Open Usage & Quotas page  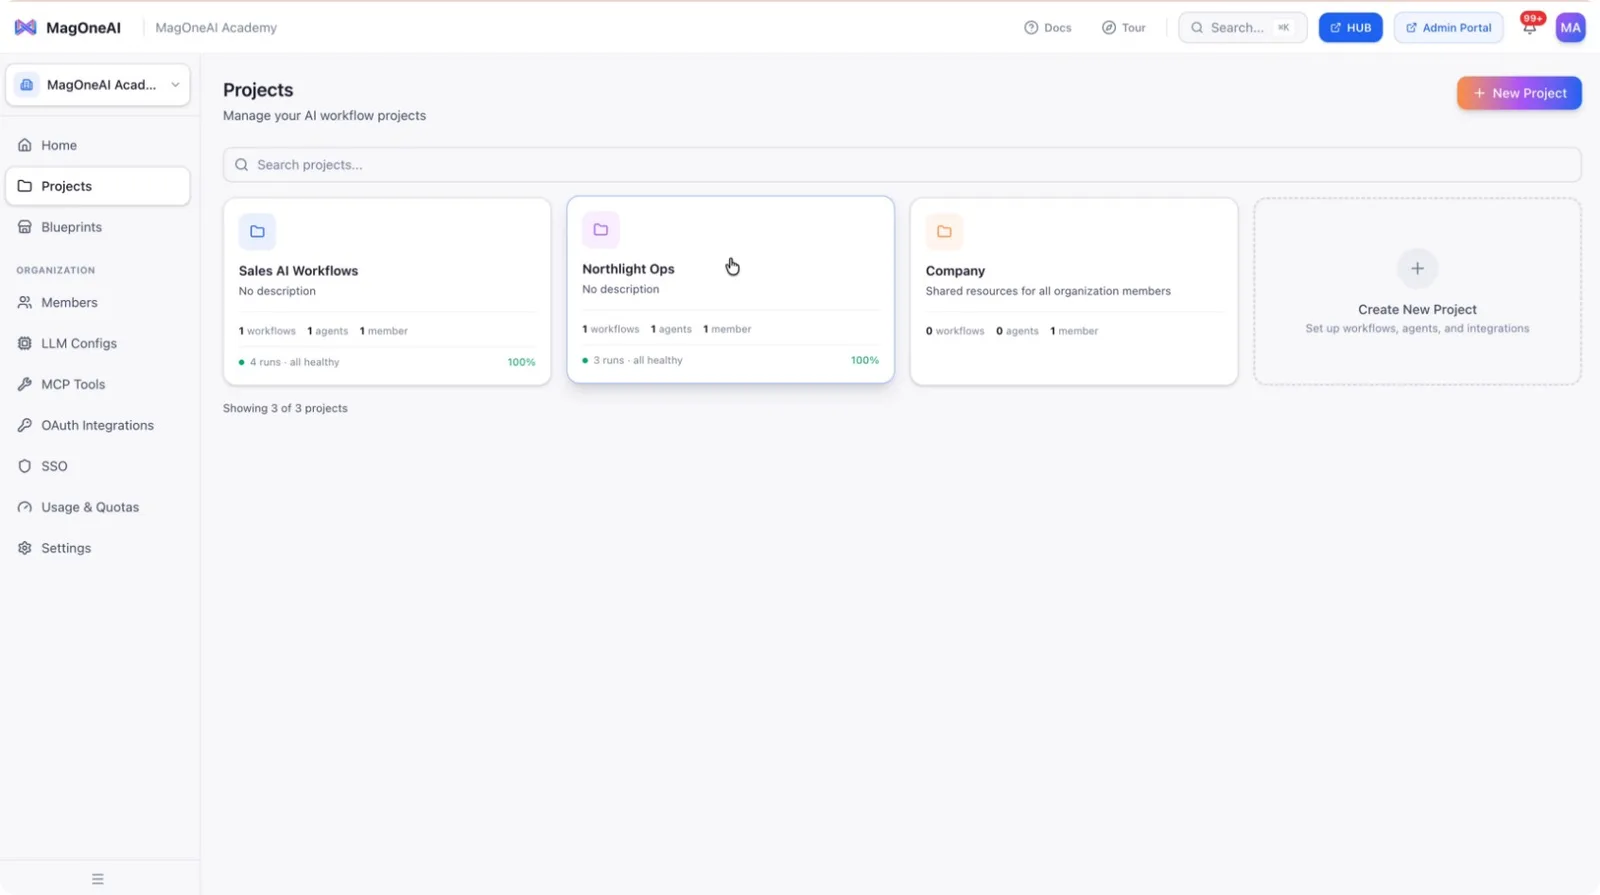coord(98,507)
